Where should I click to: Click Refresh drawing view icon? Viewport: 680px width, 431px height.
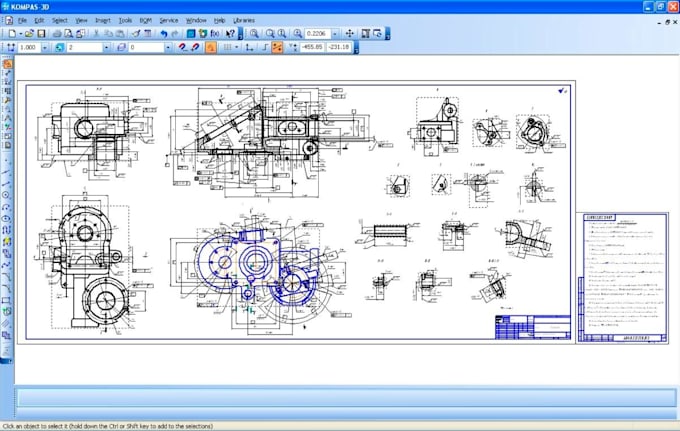378,33
